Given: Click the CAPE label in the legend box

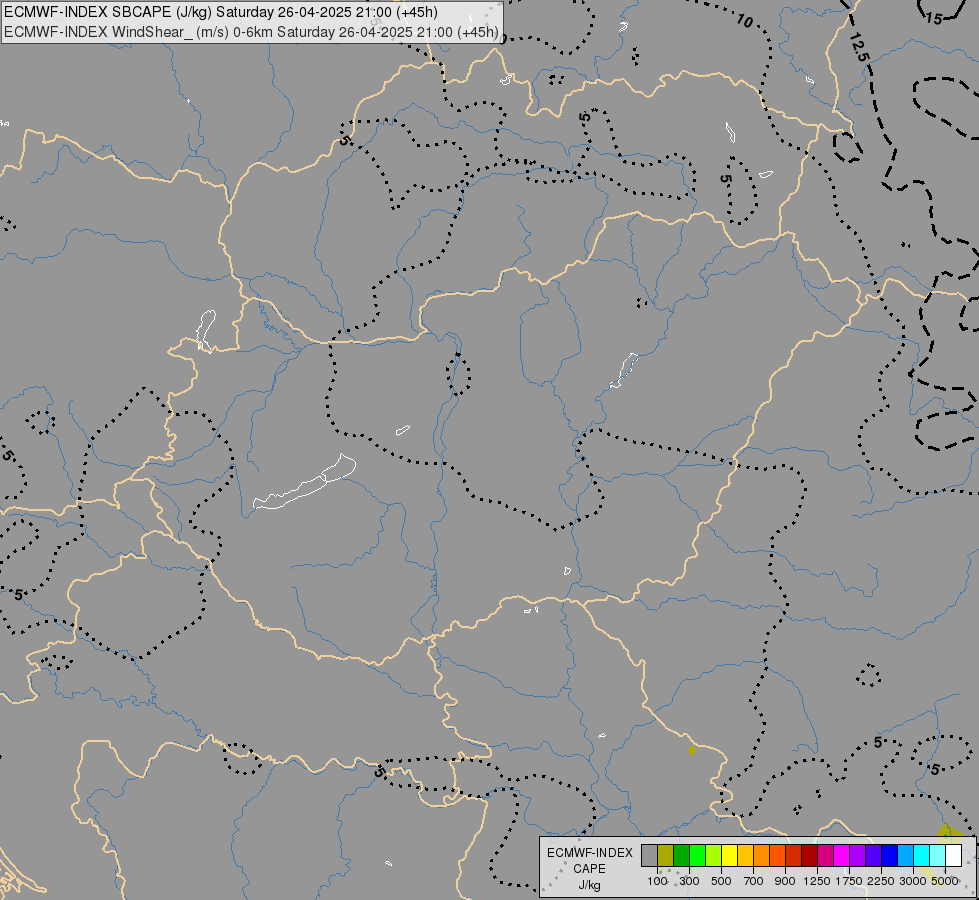Looking at the screenshot, I should [x=589, y=869].
